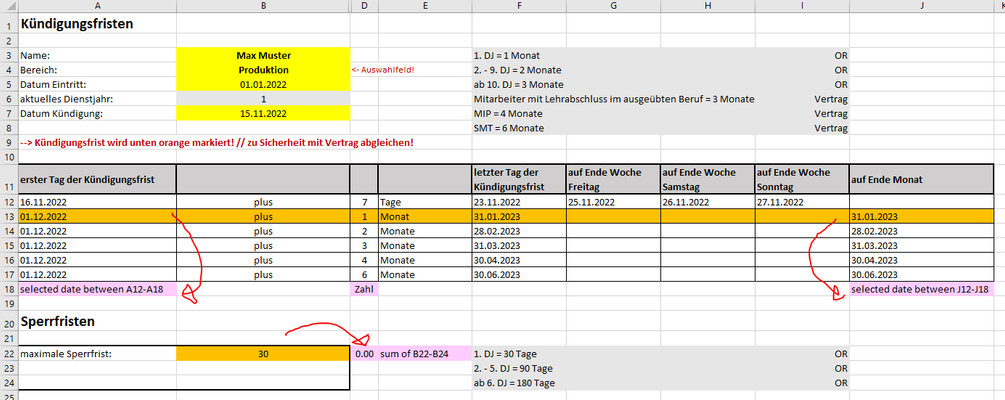
Task: Click 'auf Ende Woche Samstag' header
Action: click(x=708, y=179)
